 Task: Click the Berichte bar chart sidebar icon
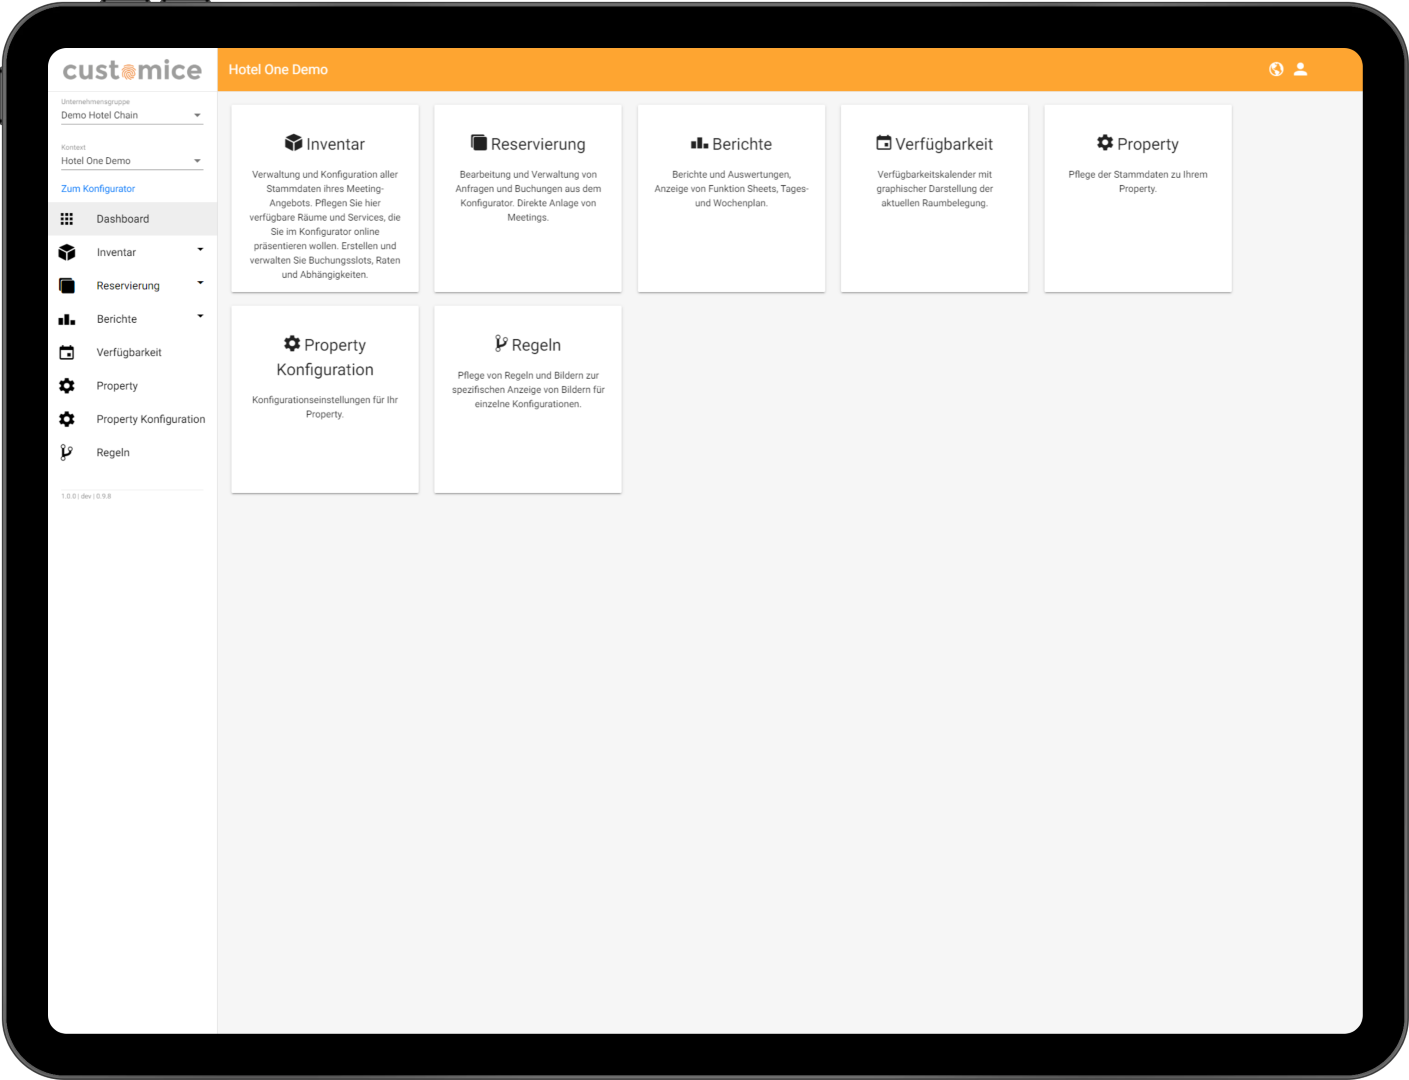coord(67,320)
